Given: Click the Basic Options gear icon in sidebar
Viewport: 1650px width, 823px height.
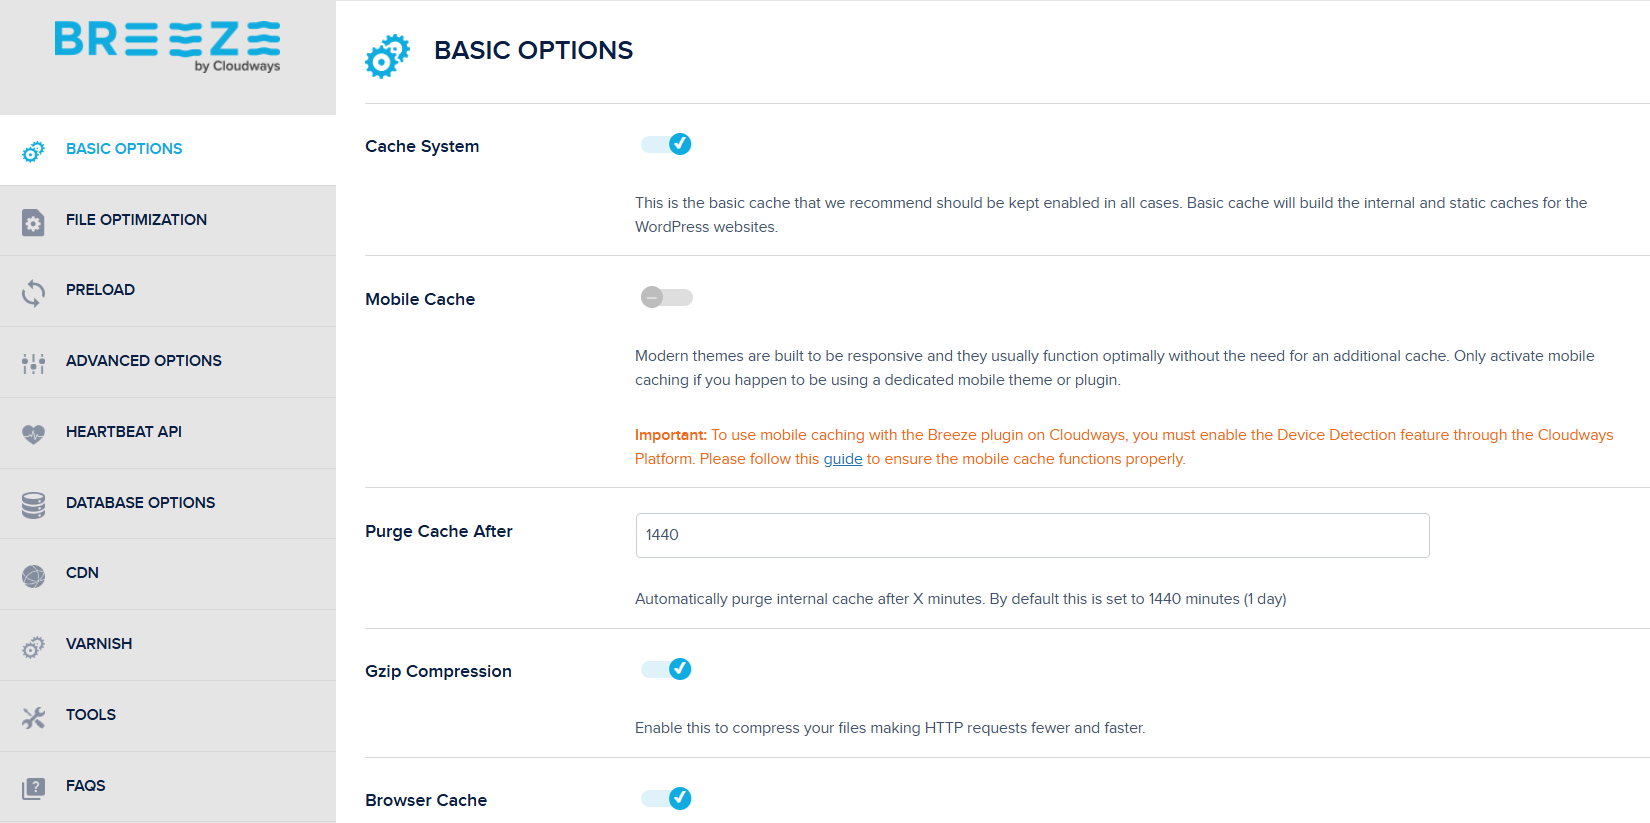Looking at the screenshot, I should pos(33,151).
